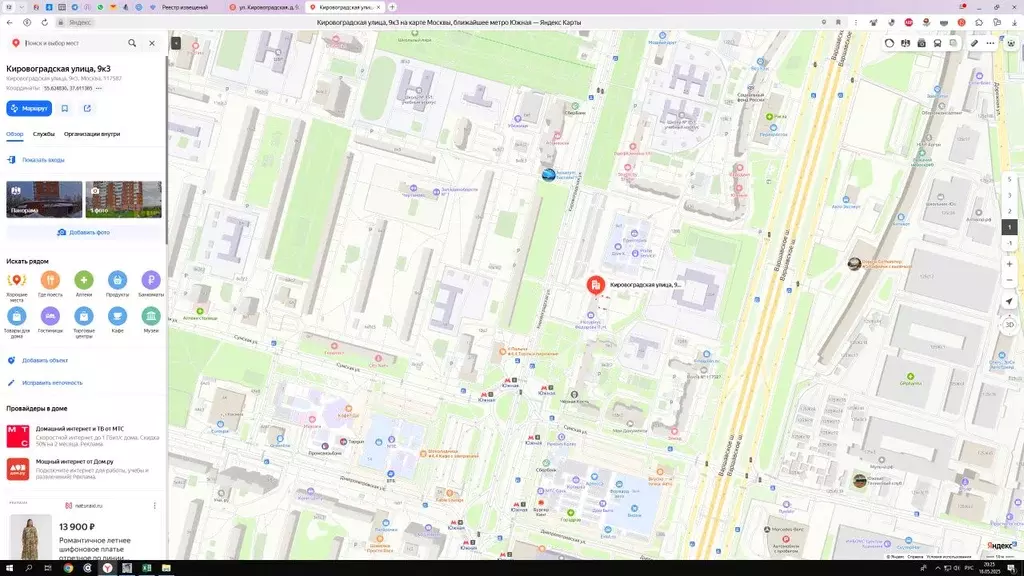Select floor -1 on the floor switcher

point(1010,243)
